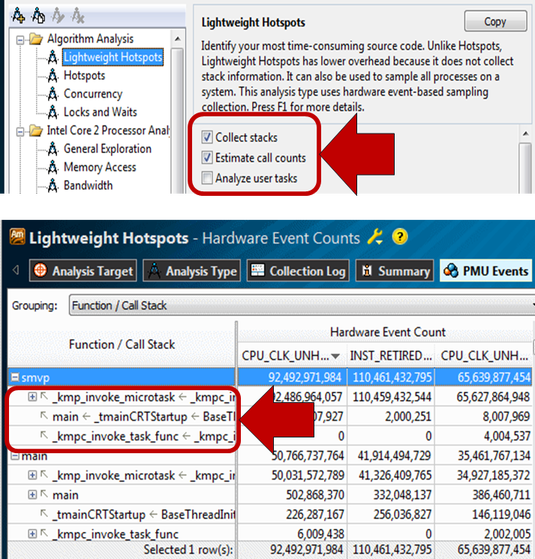Screen dimensions: 535x559
Task: Open the Grouping Function / Call Stack dropdown
Action: click(302, 305)
